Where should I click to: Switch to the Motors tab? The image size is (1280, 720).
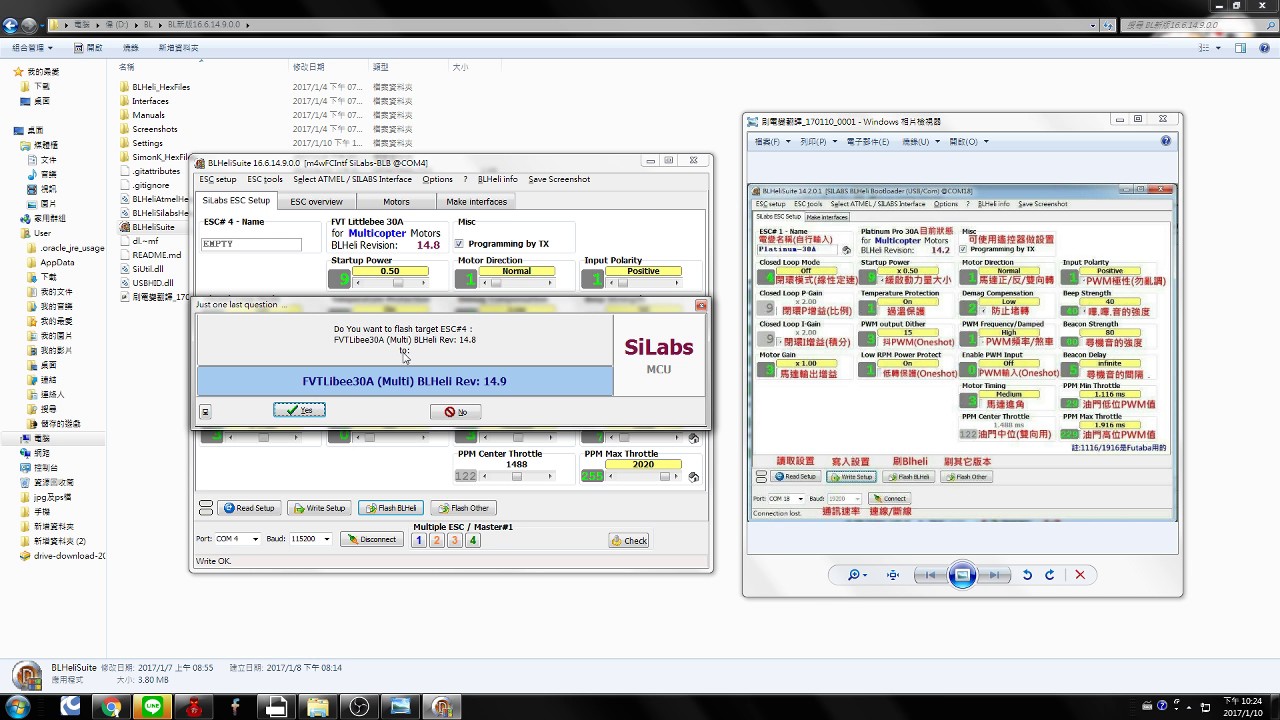click(396, 202)
